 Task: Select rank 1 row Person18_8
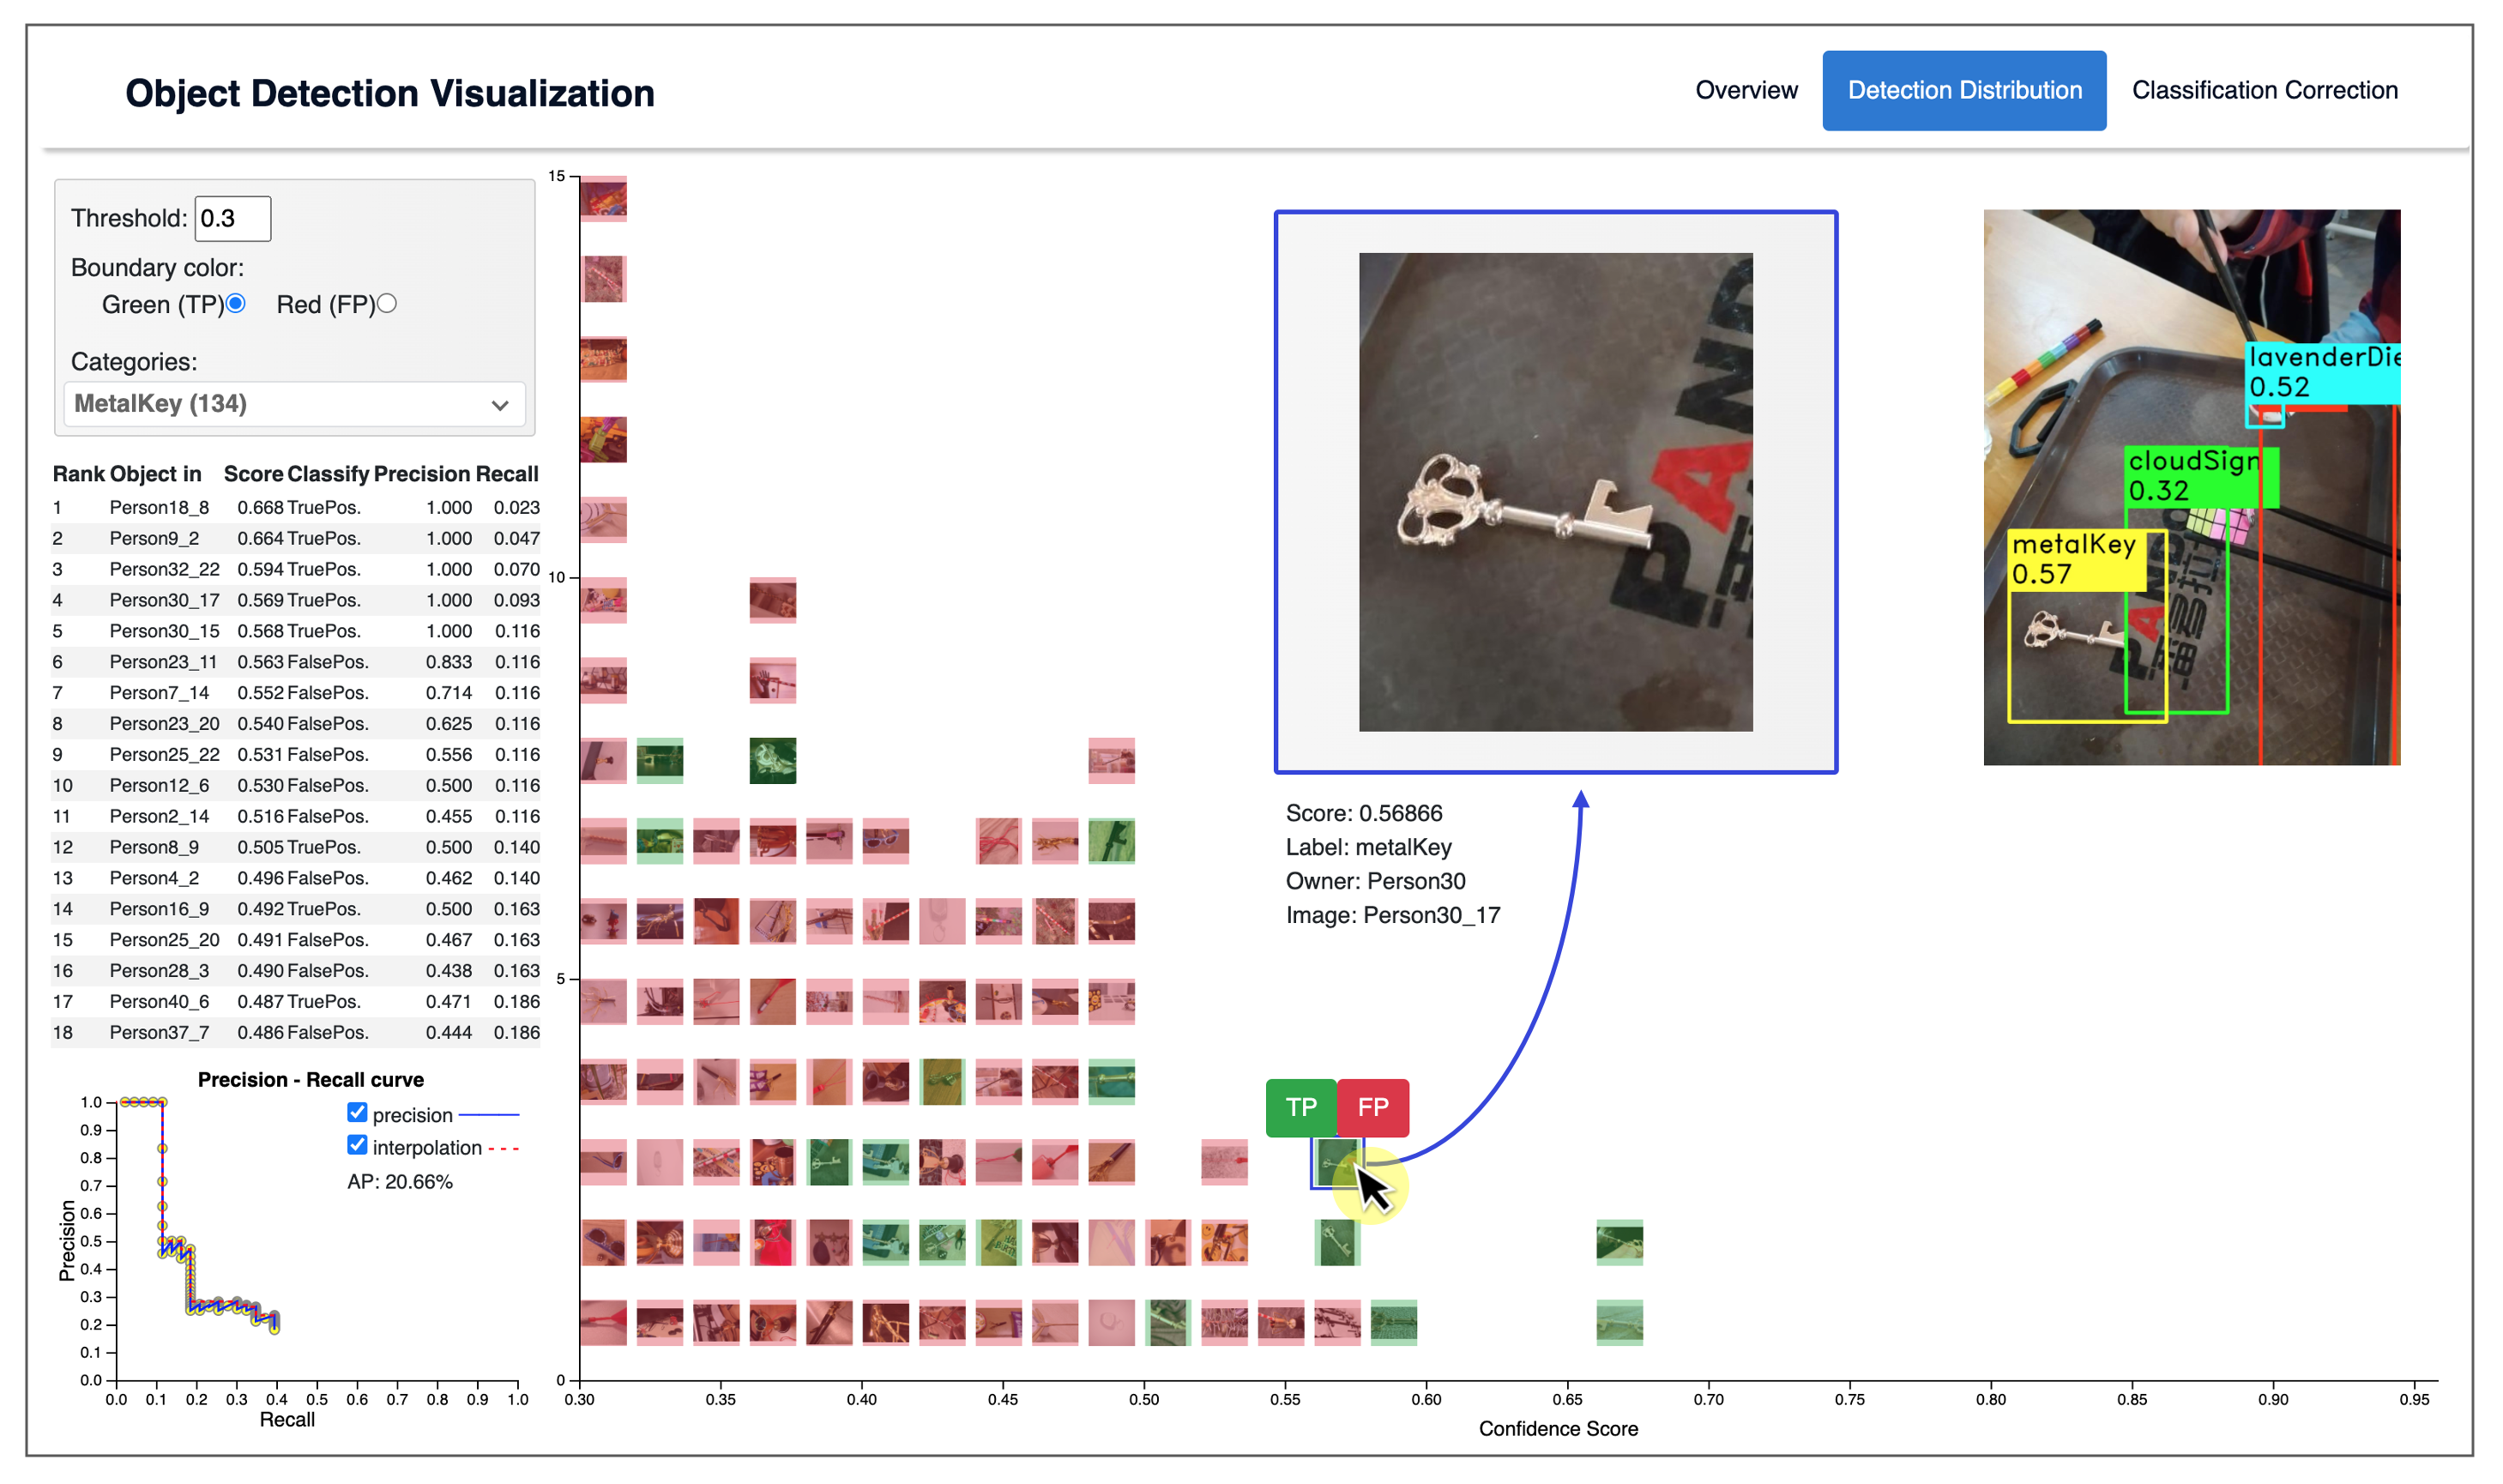pos(295,508)
